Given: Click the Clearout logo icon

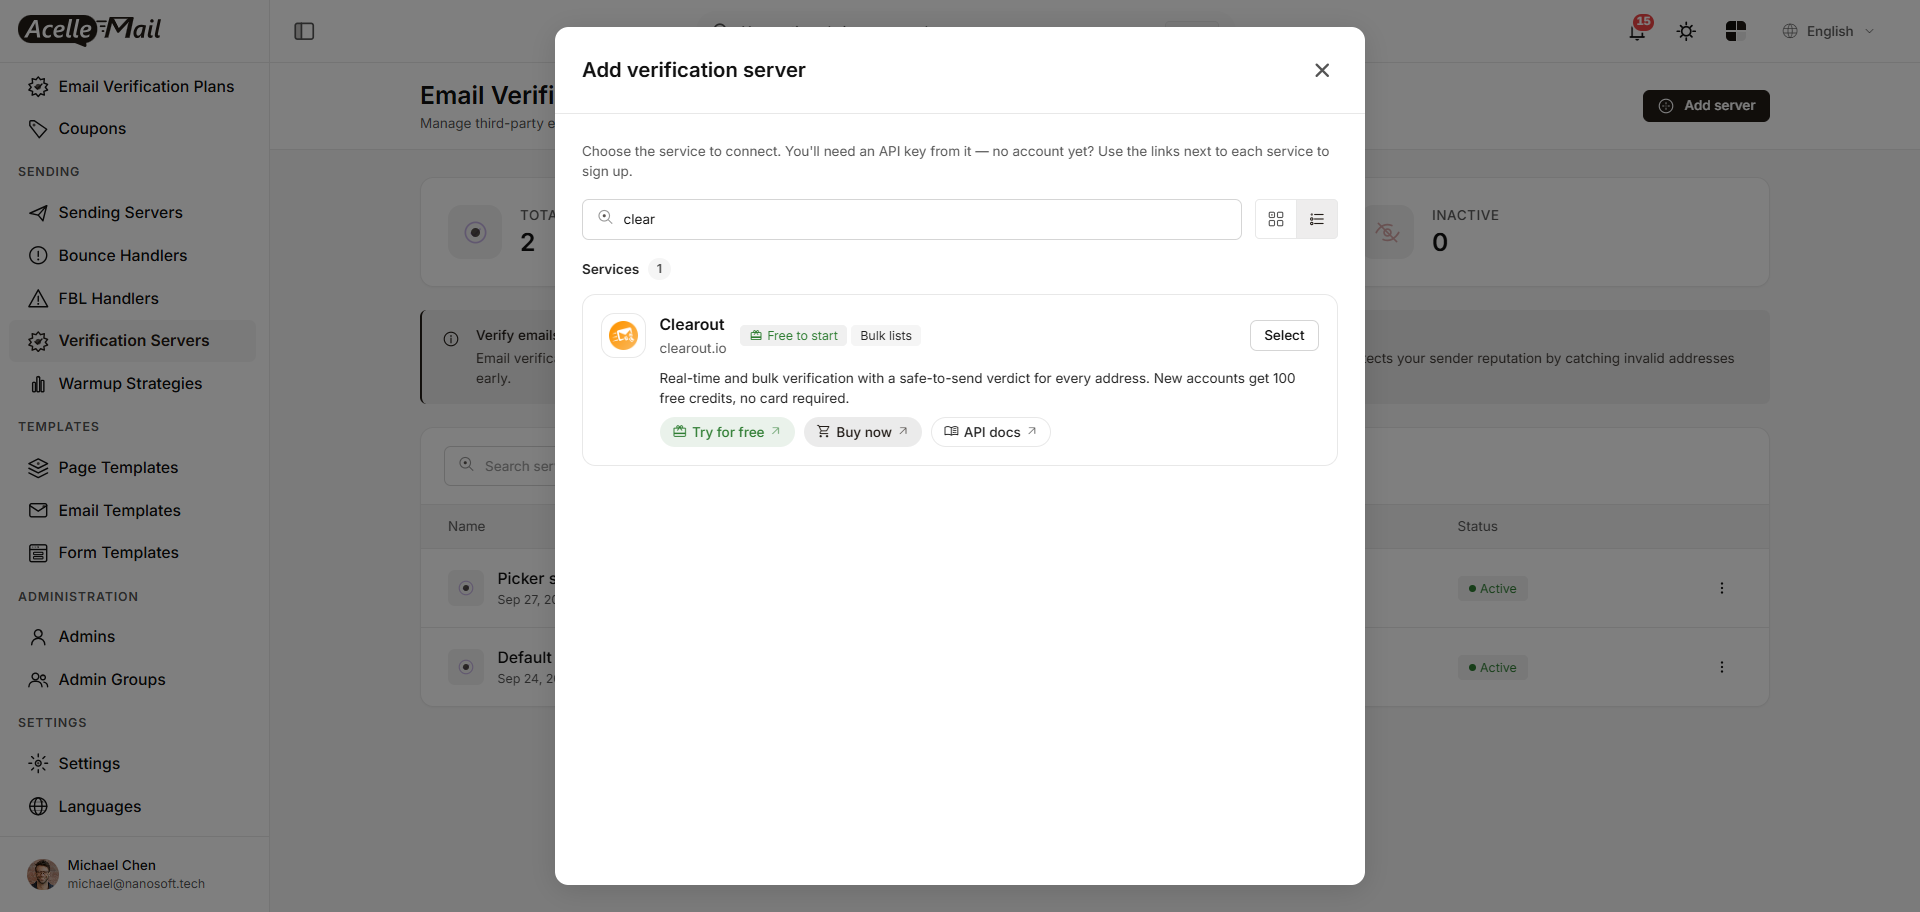Looking at the screenshot, I should [x=623, y=336].
